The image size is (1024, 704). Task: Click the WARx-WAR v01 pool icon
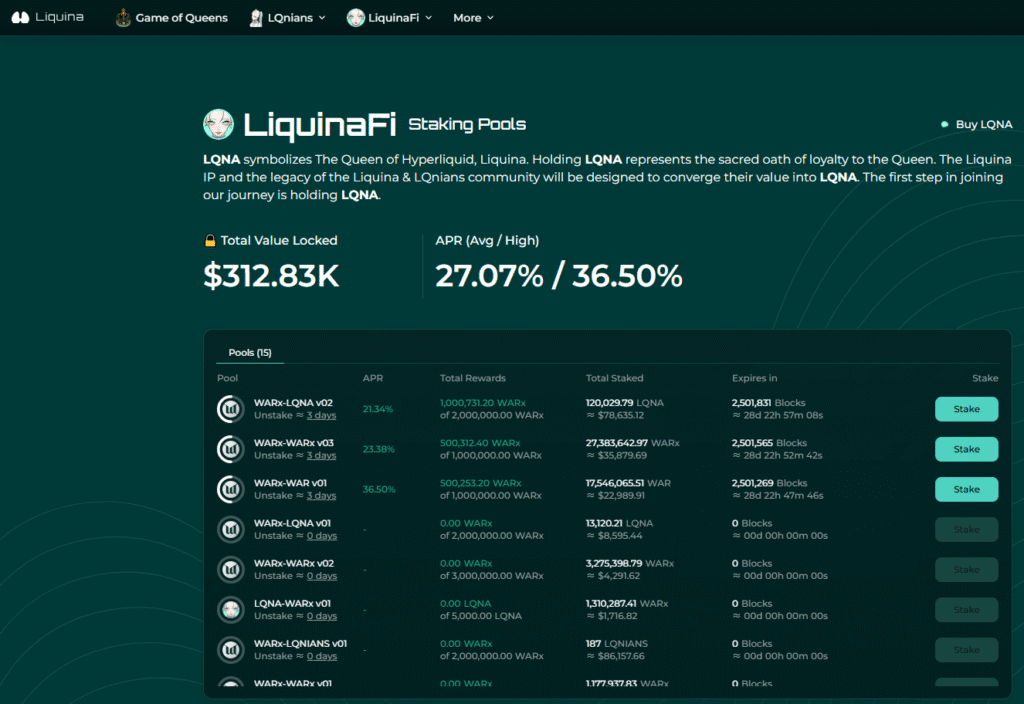click(x=231, y=489)
